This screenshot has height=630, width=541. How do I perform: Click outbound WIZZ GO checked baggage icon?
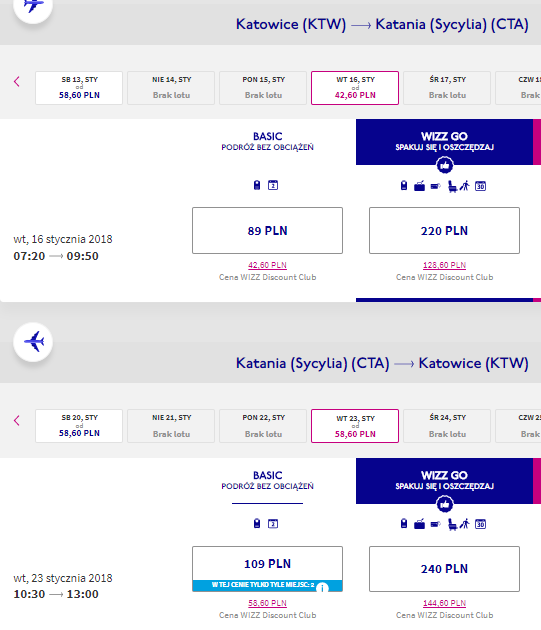click(x=419, y=186)
